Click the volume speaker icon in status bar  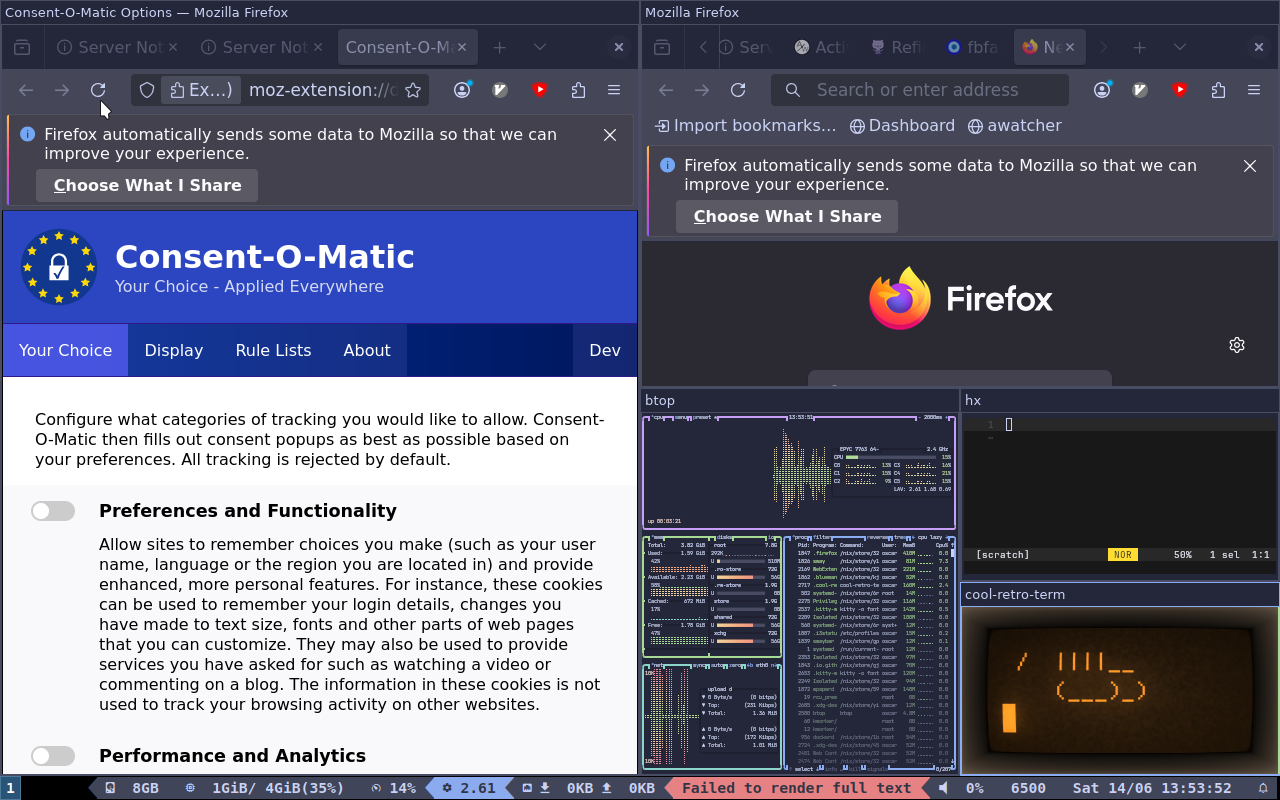click(x=943, y=788)
